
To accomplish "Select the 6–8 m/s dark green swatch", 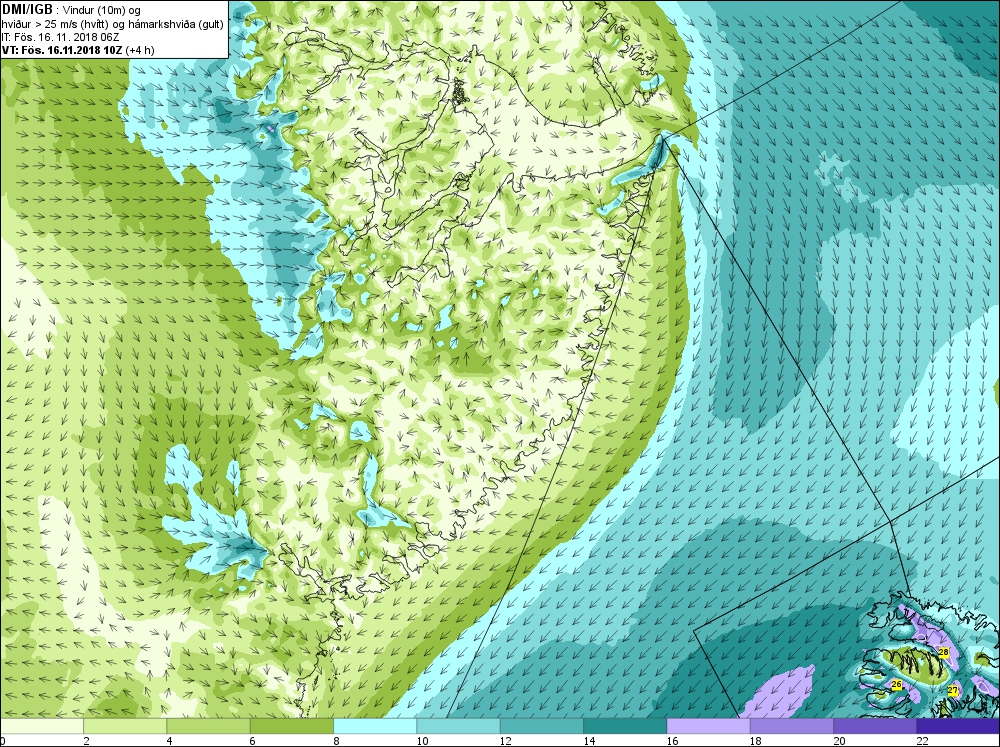I will click(x=291, y=726).
